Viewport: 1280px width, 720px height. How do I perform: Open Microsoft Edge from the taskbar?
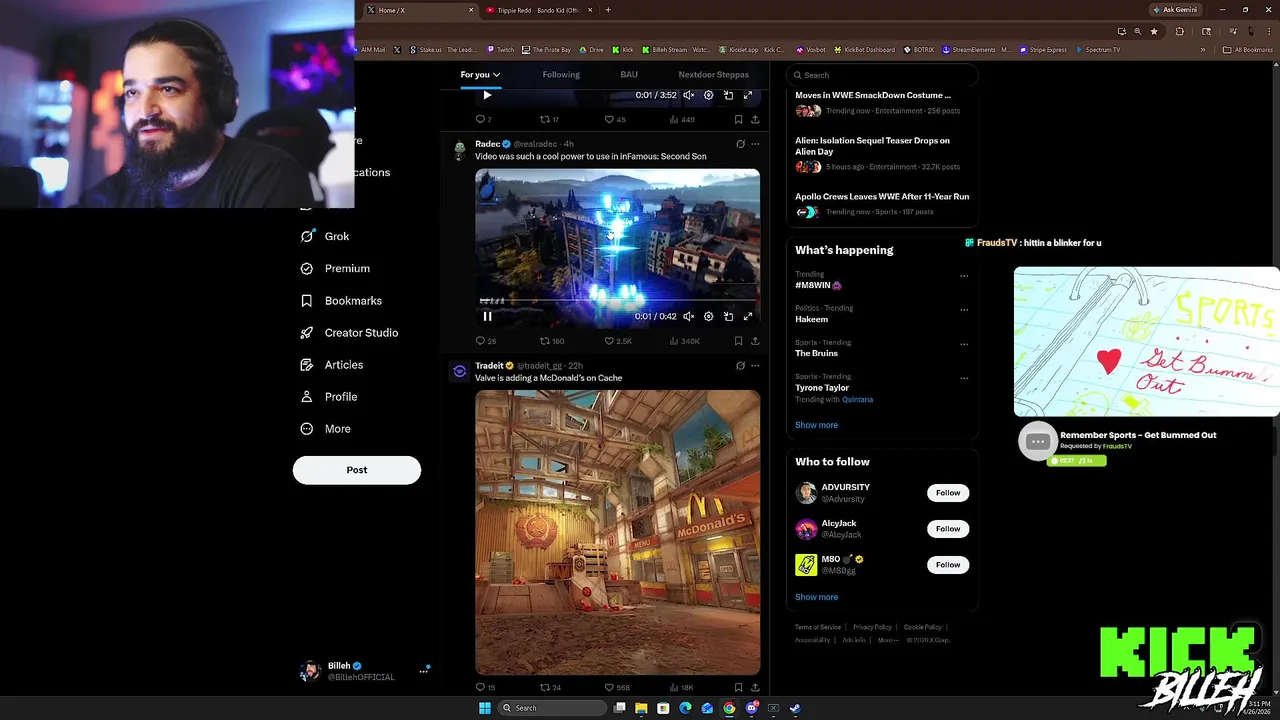pos(685,708)
